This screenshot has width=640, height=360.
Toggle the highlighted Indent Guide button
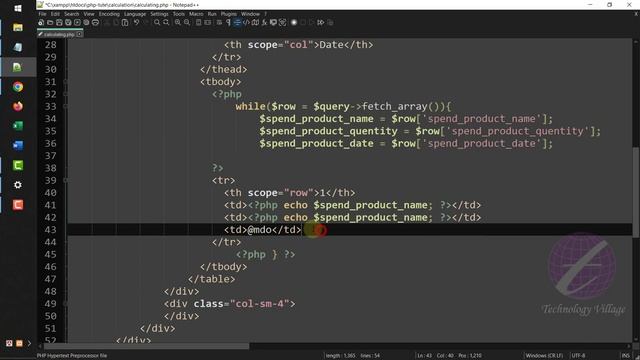click(237, 22)
